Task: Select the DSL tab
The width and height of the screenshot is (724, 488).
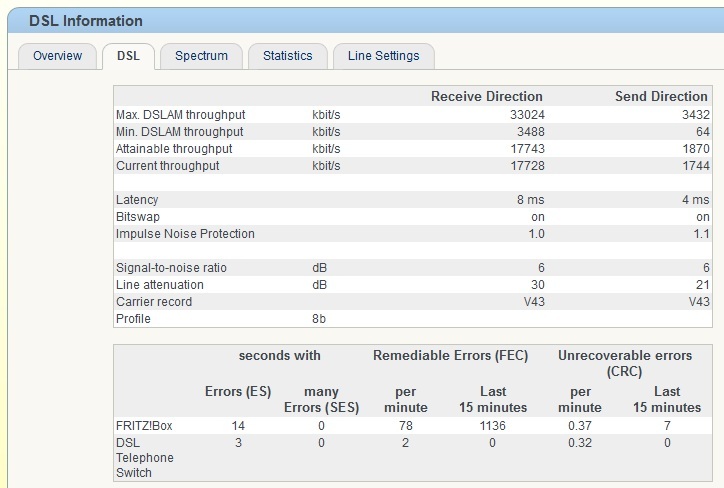Action: (128, 56)
